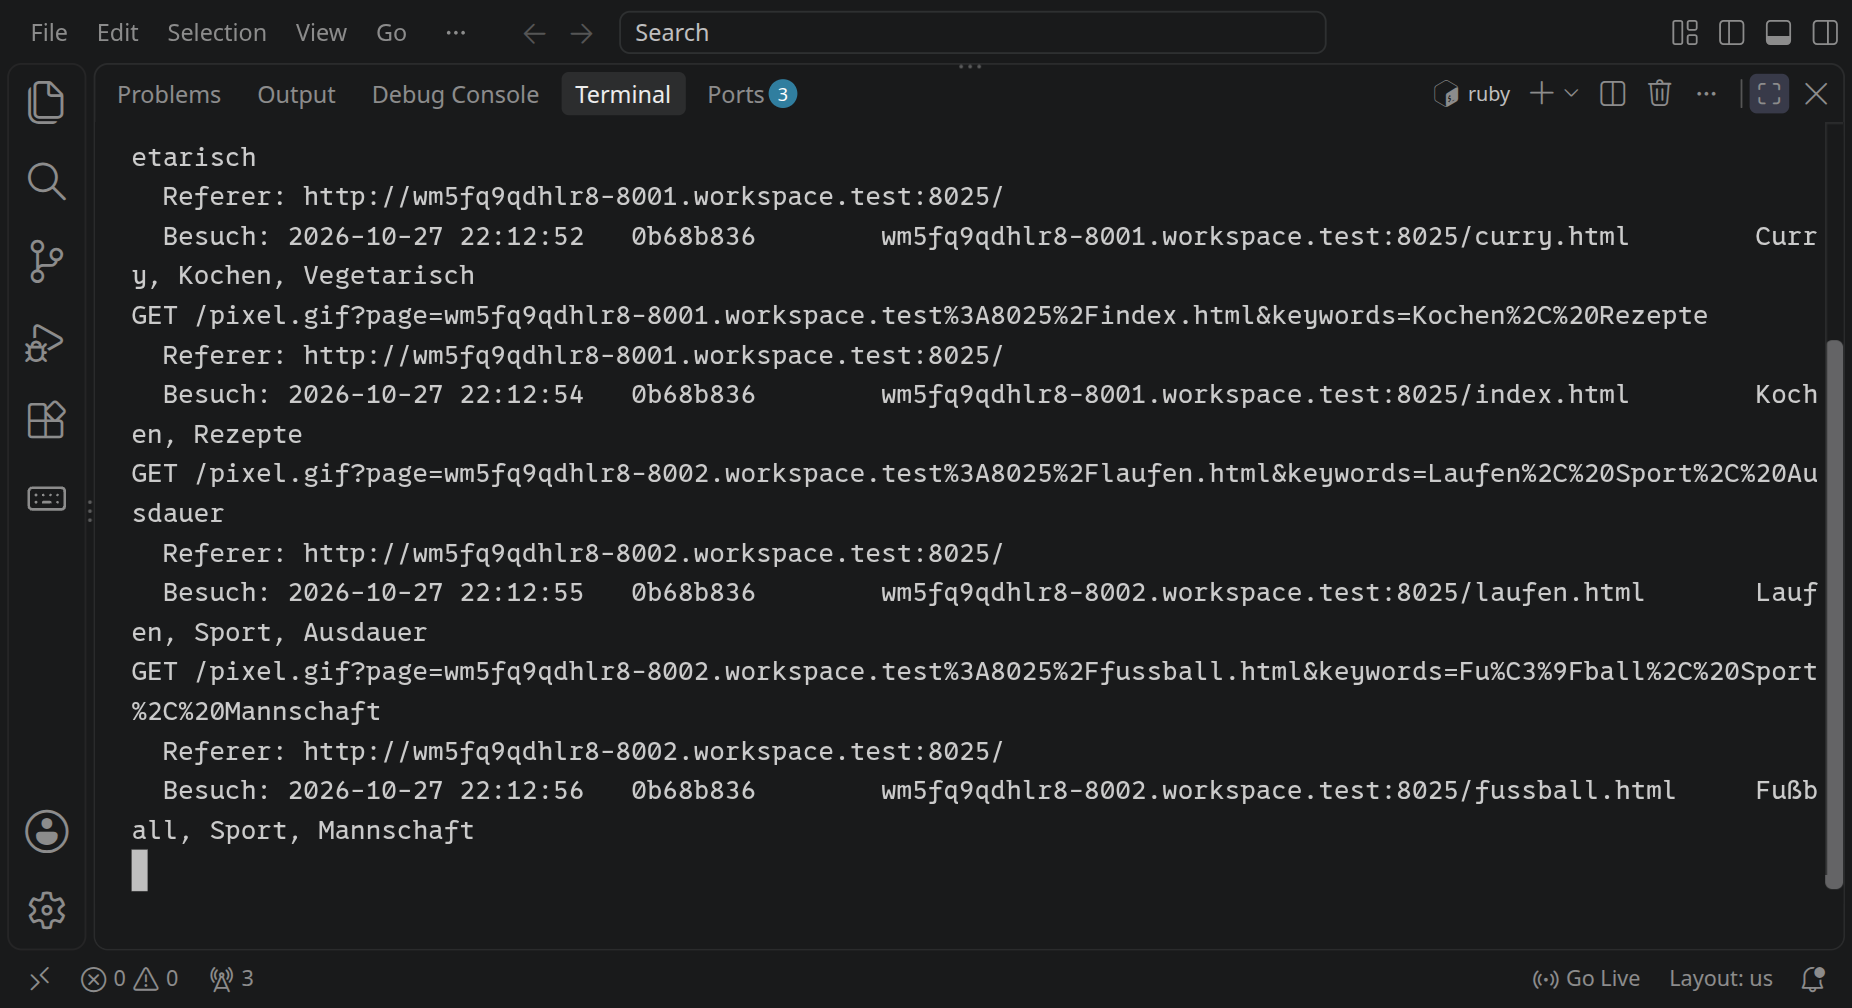Open the terminal panel more actions menu
1852x1008 pixels.
point(1706,94)
